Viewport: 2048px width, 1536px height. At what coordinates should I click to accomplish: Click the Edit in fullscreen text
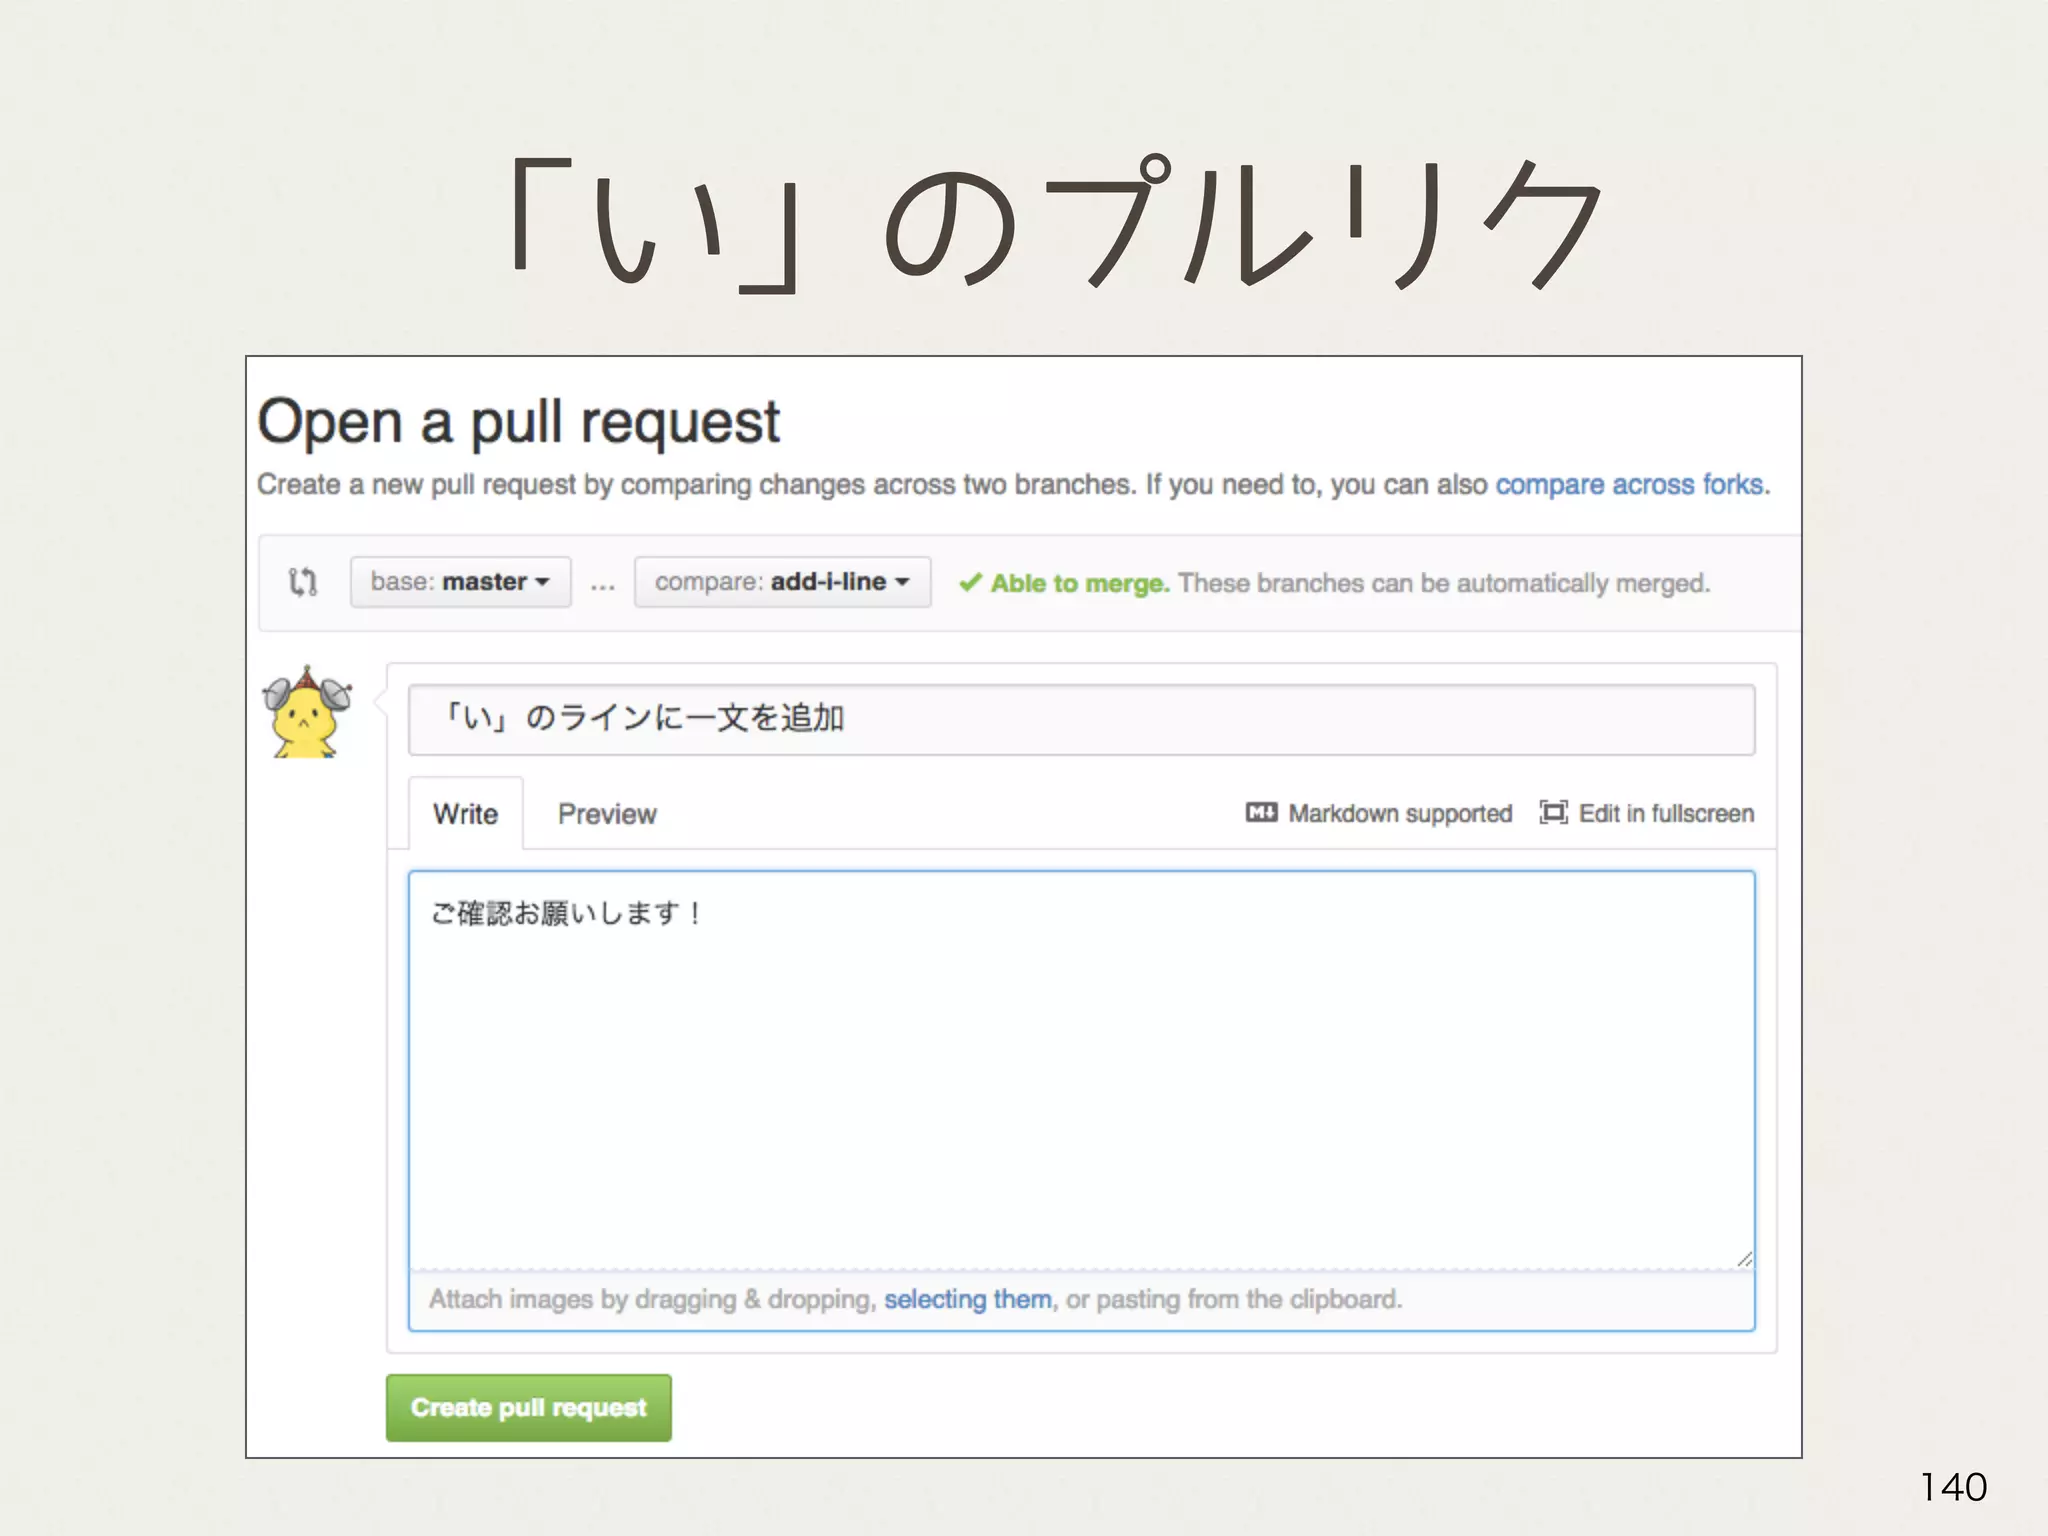pyautogui.click(x=1666, y=814)
